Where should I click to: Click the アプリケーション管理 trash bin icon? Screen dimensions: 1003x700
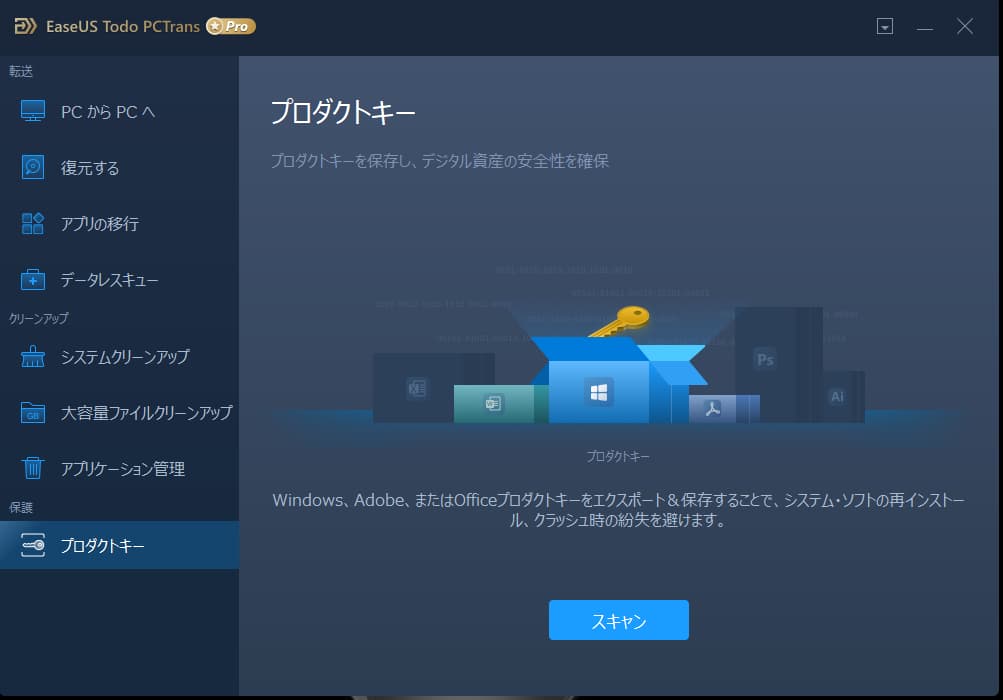click(x=33, y=468)
